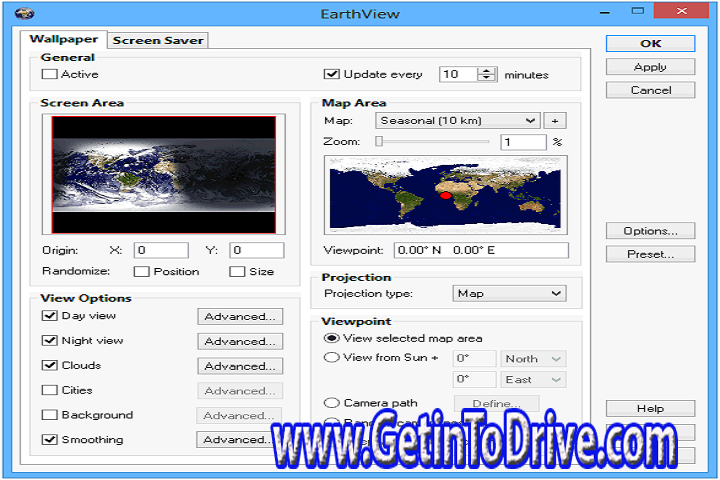Open the North direction dropdown
Screen dimensions: 720x480
pos(533,359)
